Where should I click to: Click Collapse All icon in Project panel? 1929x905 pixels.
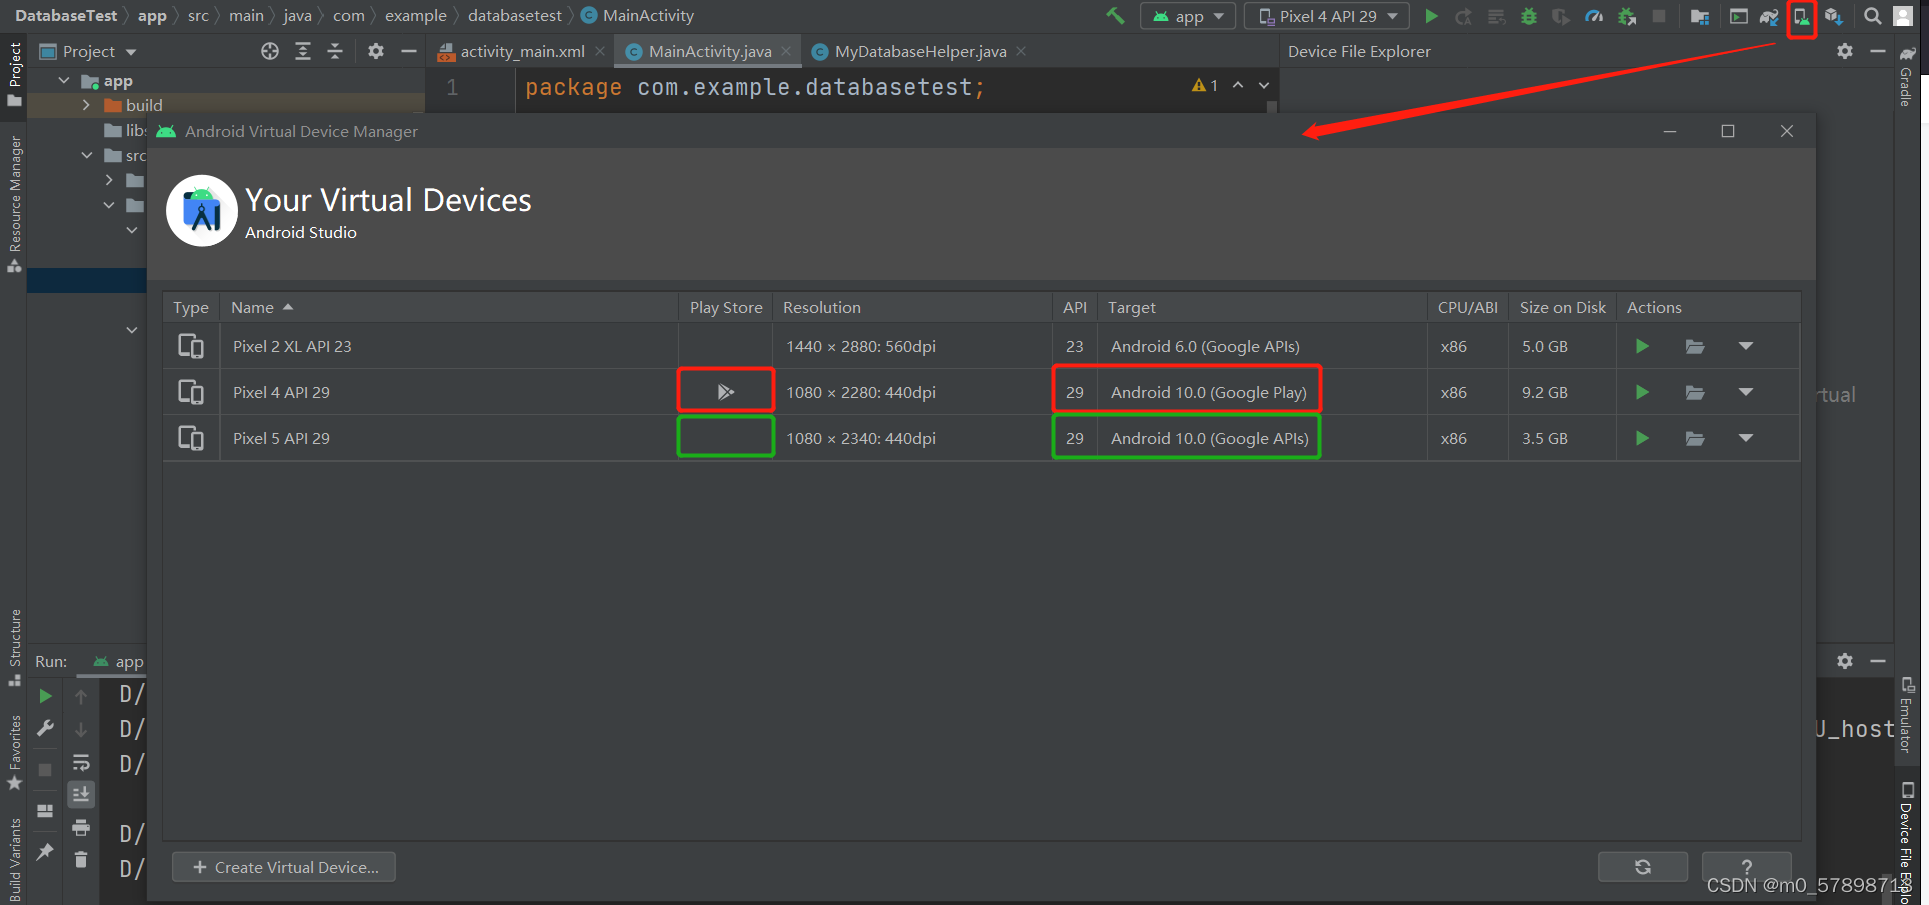pyautogui.click(x=335, y=51)
